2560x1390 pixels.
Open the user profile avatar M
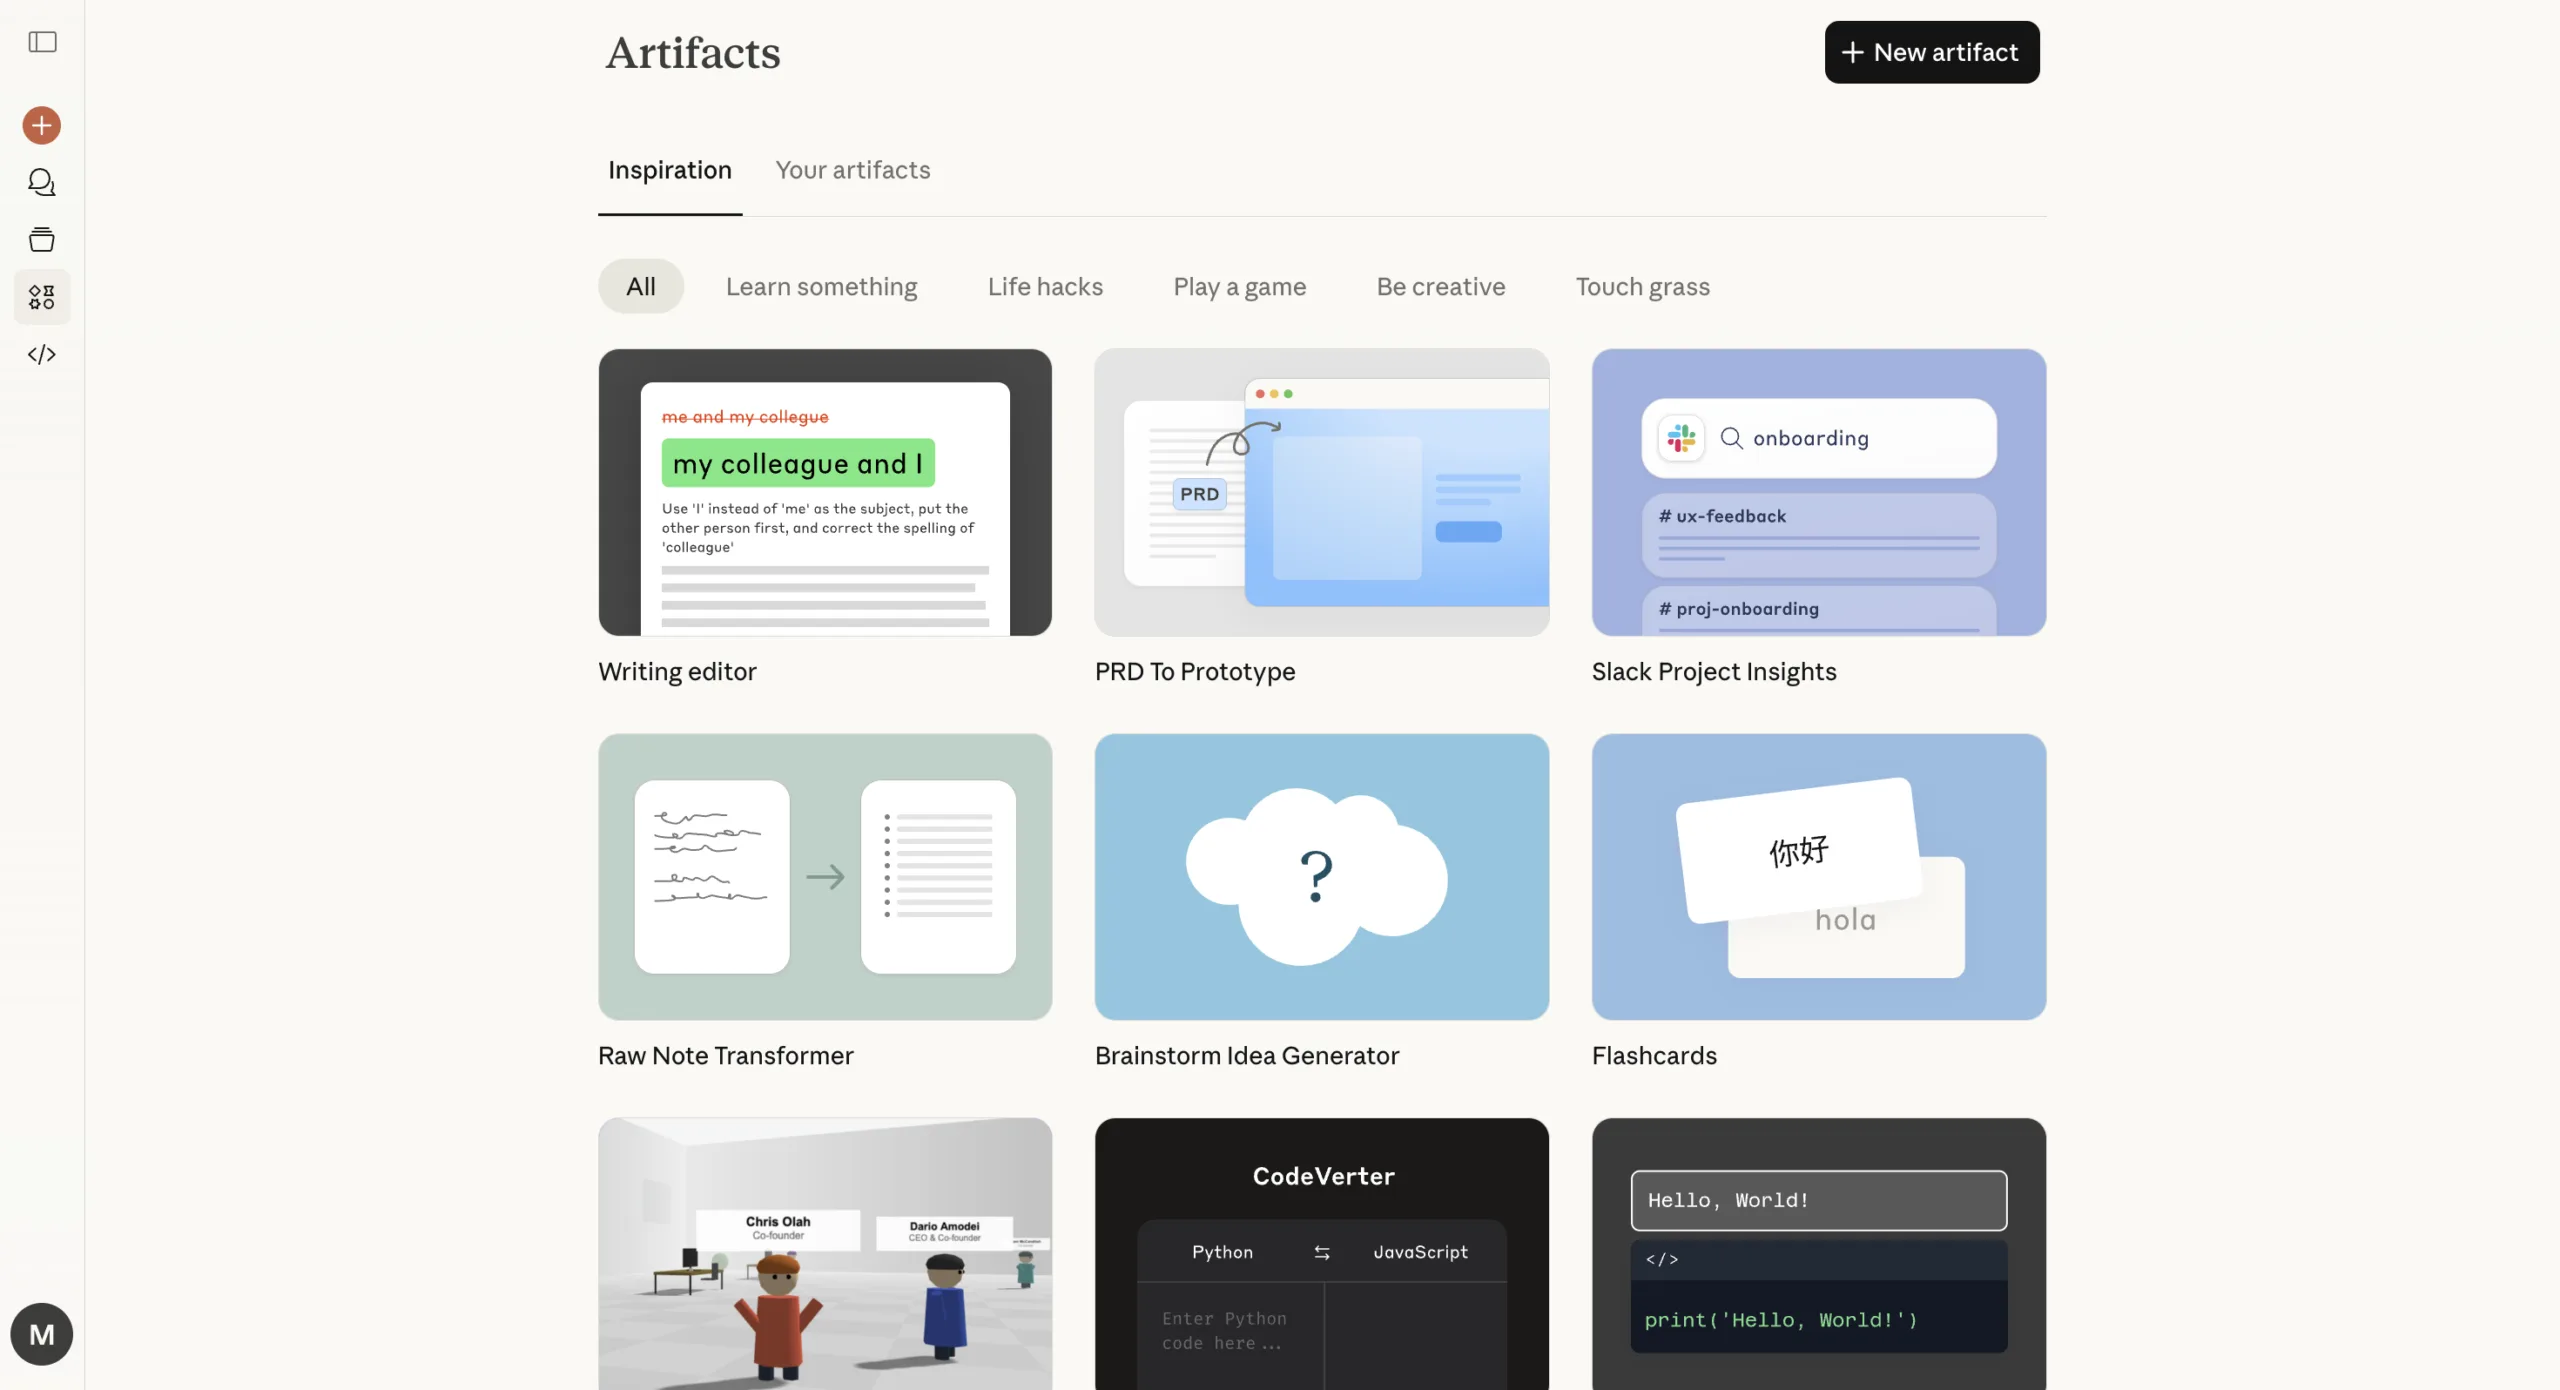coord(42,1334)
